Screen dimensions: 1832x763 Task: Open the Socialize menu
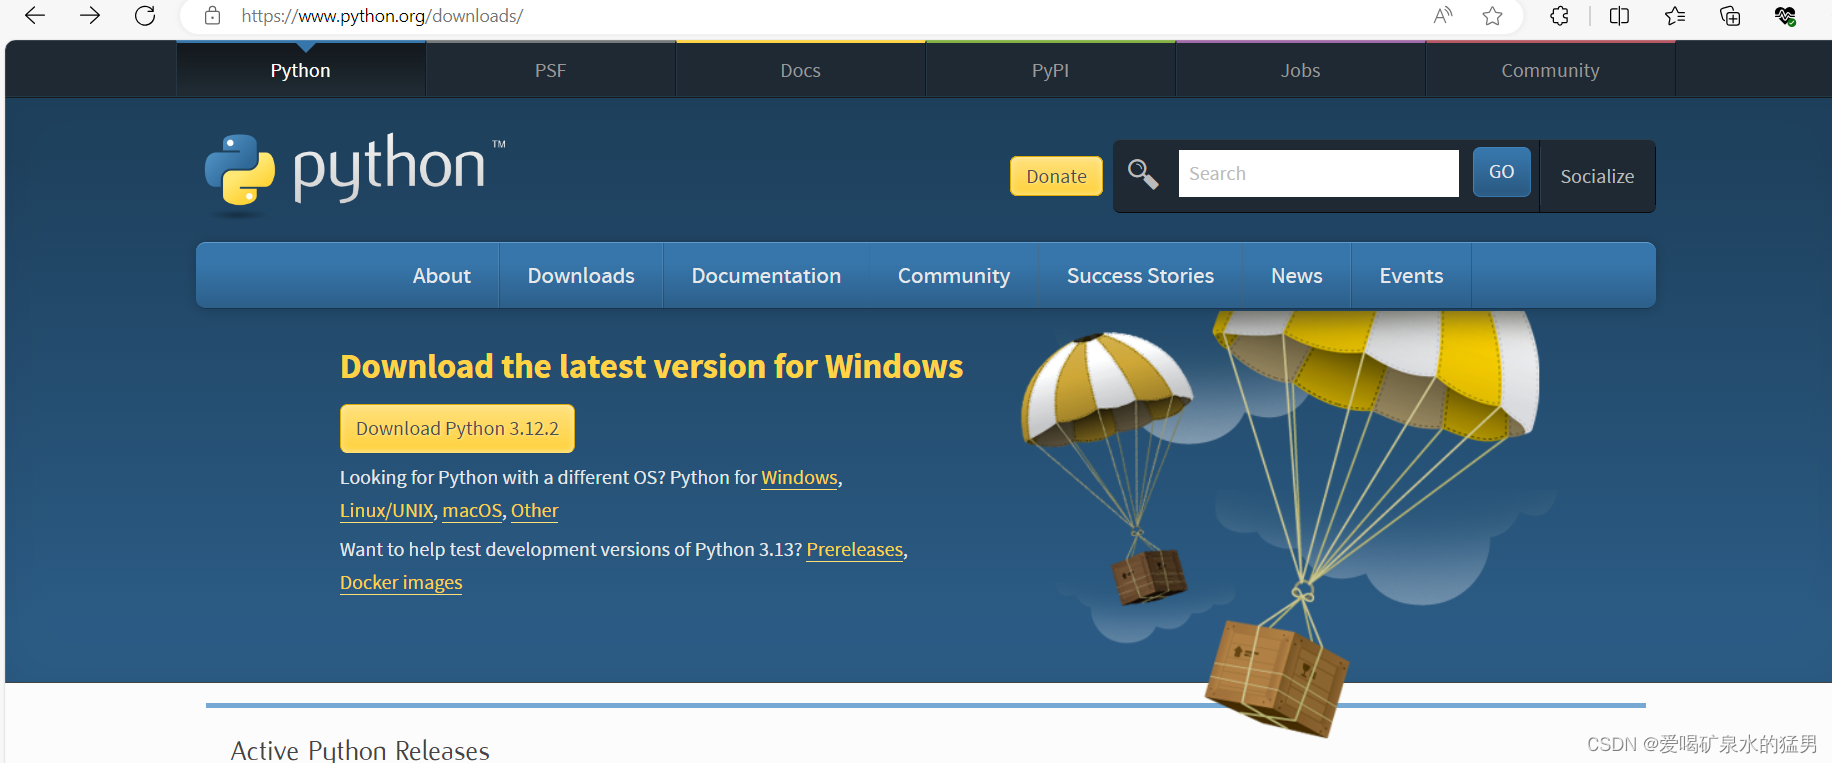click(x=1597, y=176)
